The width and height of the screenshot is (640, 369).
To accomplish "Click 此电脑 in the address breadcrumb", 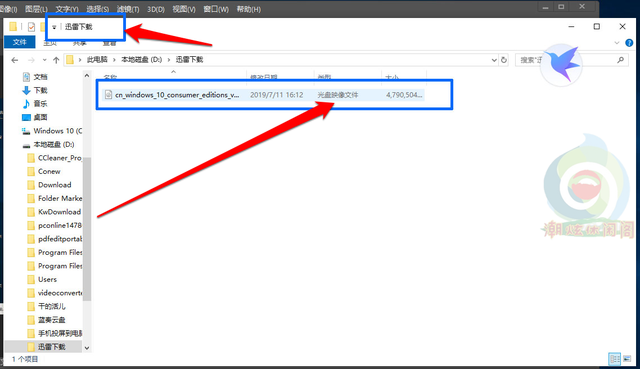I will tap(97, 60).
